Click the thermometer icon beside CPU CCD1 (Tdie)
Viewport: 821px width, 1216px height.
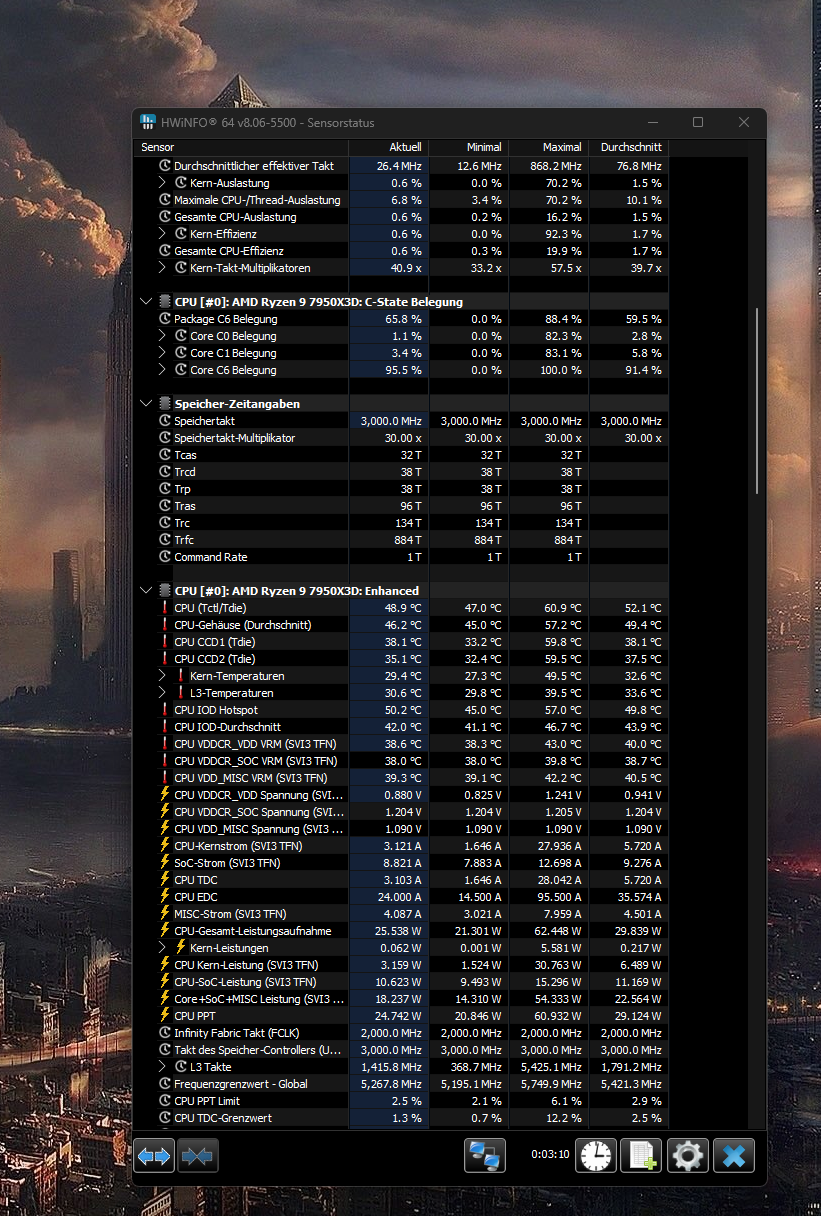pos(166,642)
